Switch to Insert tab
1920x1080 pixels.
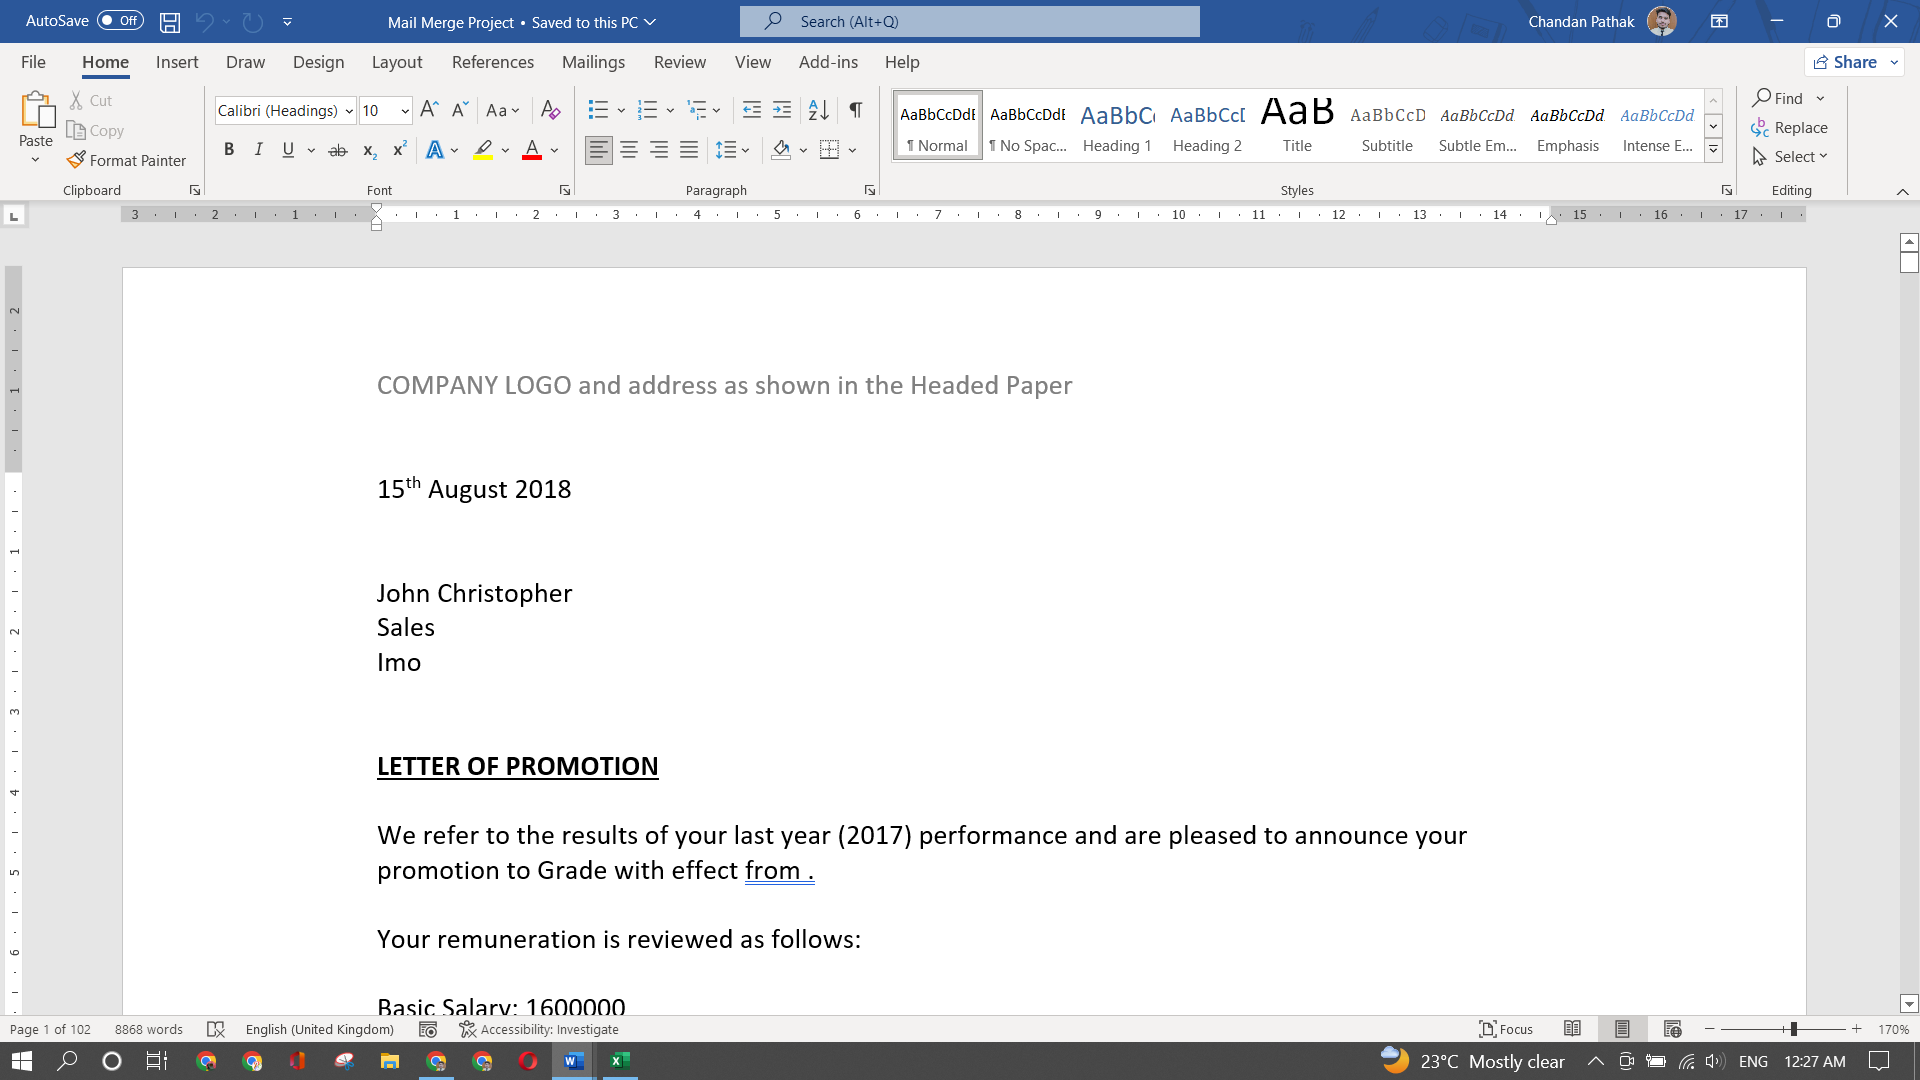177,62
